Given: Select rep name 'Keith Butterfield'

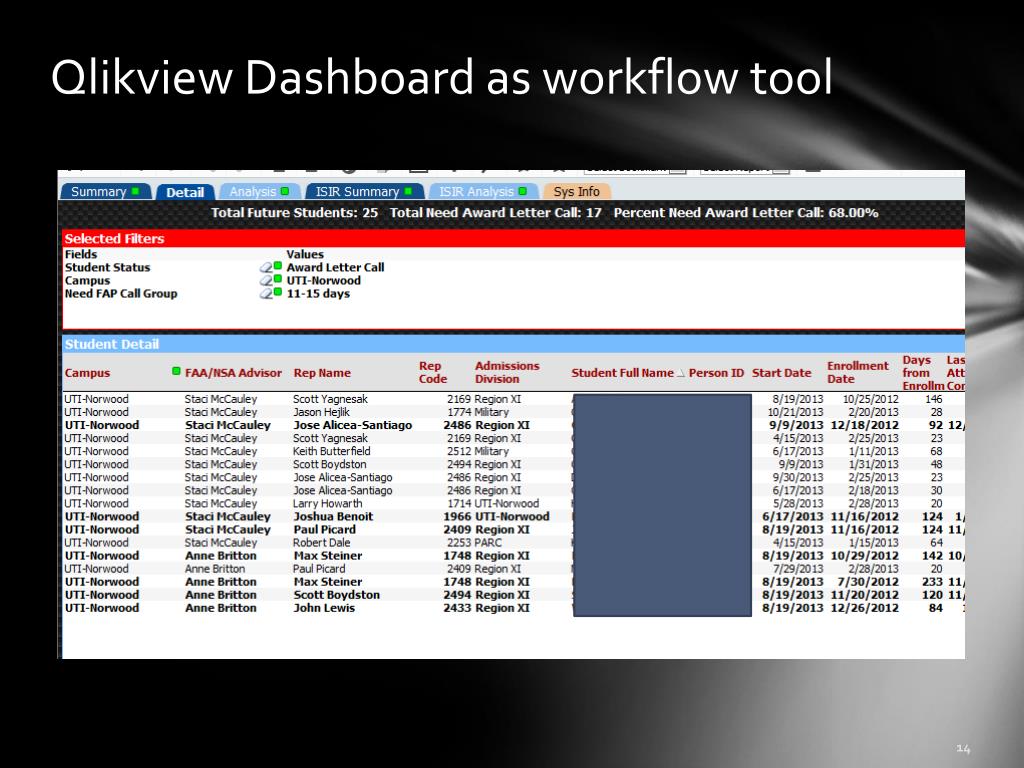Looking at the screenshot, I should click(x=331, y=451).
